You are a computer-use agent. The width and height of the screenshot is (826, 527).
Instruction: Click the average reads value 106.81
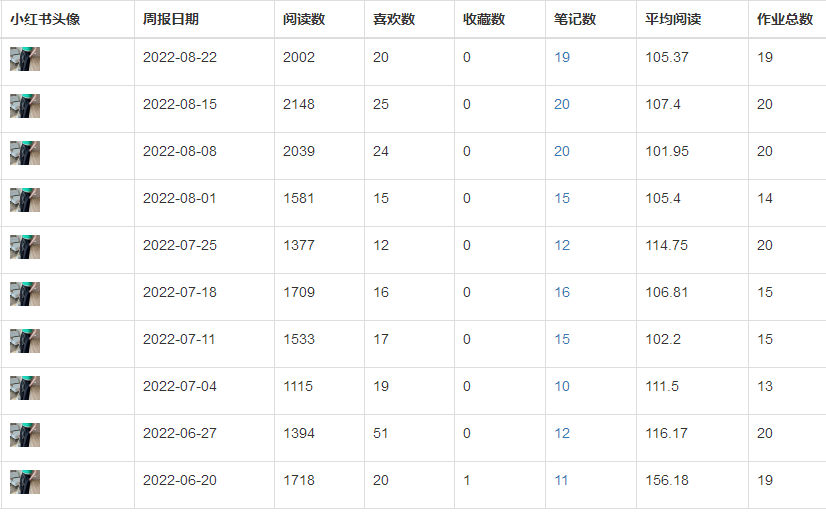pos(667,292)
